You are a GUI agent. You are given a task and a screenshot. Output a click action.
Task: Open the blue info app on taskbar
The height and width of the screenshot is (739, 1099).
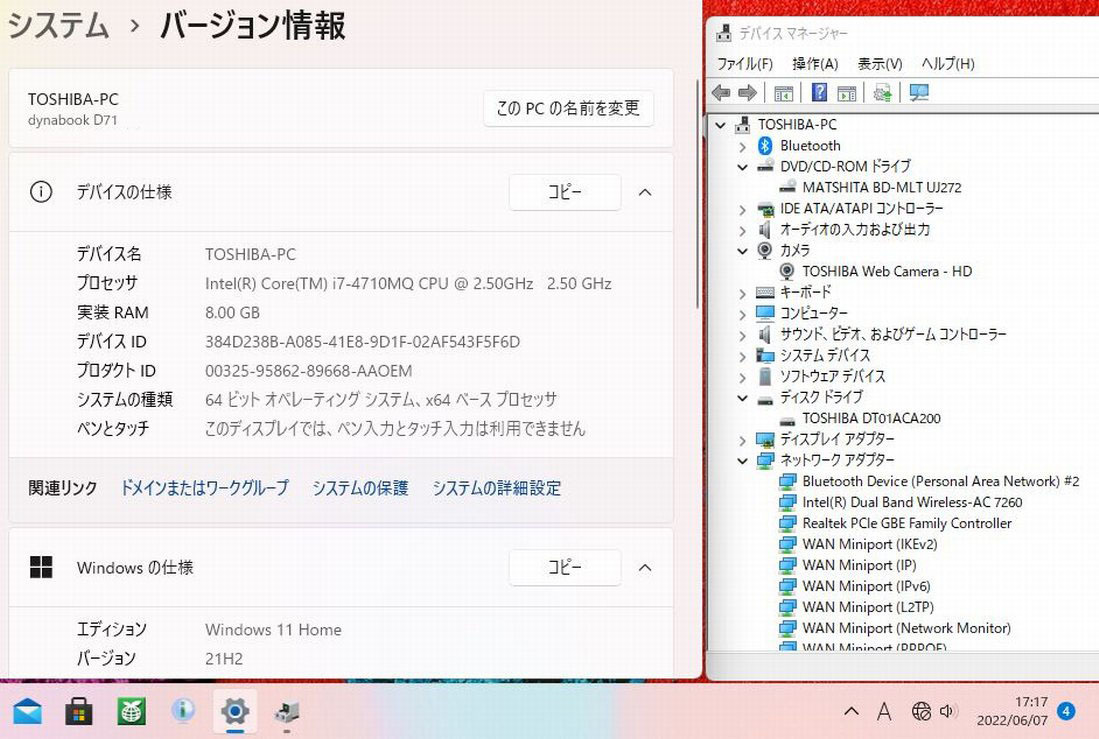[183, 711]
